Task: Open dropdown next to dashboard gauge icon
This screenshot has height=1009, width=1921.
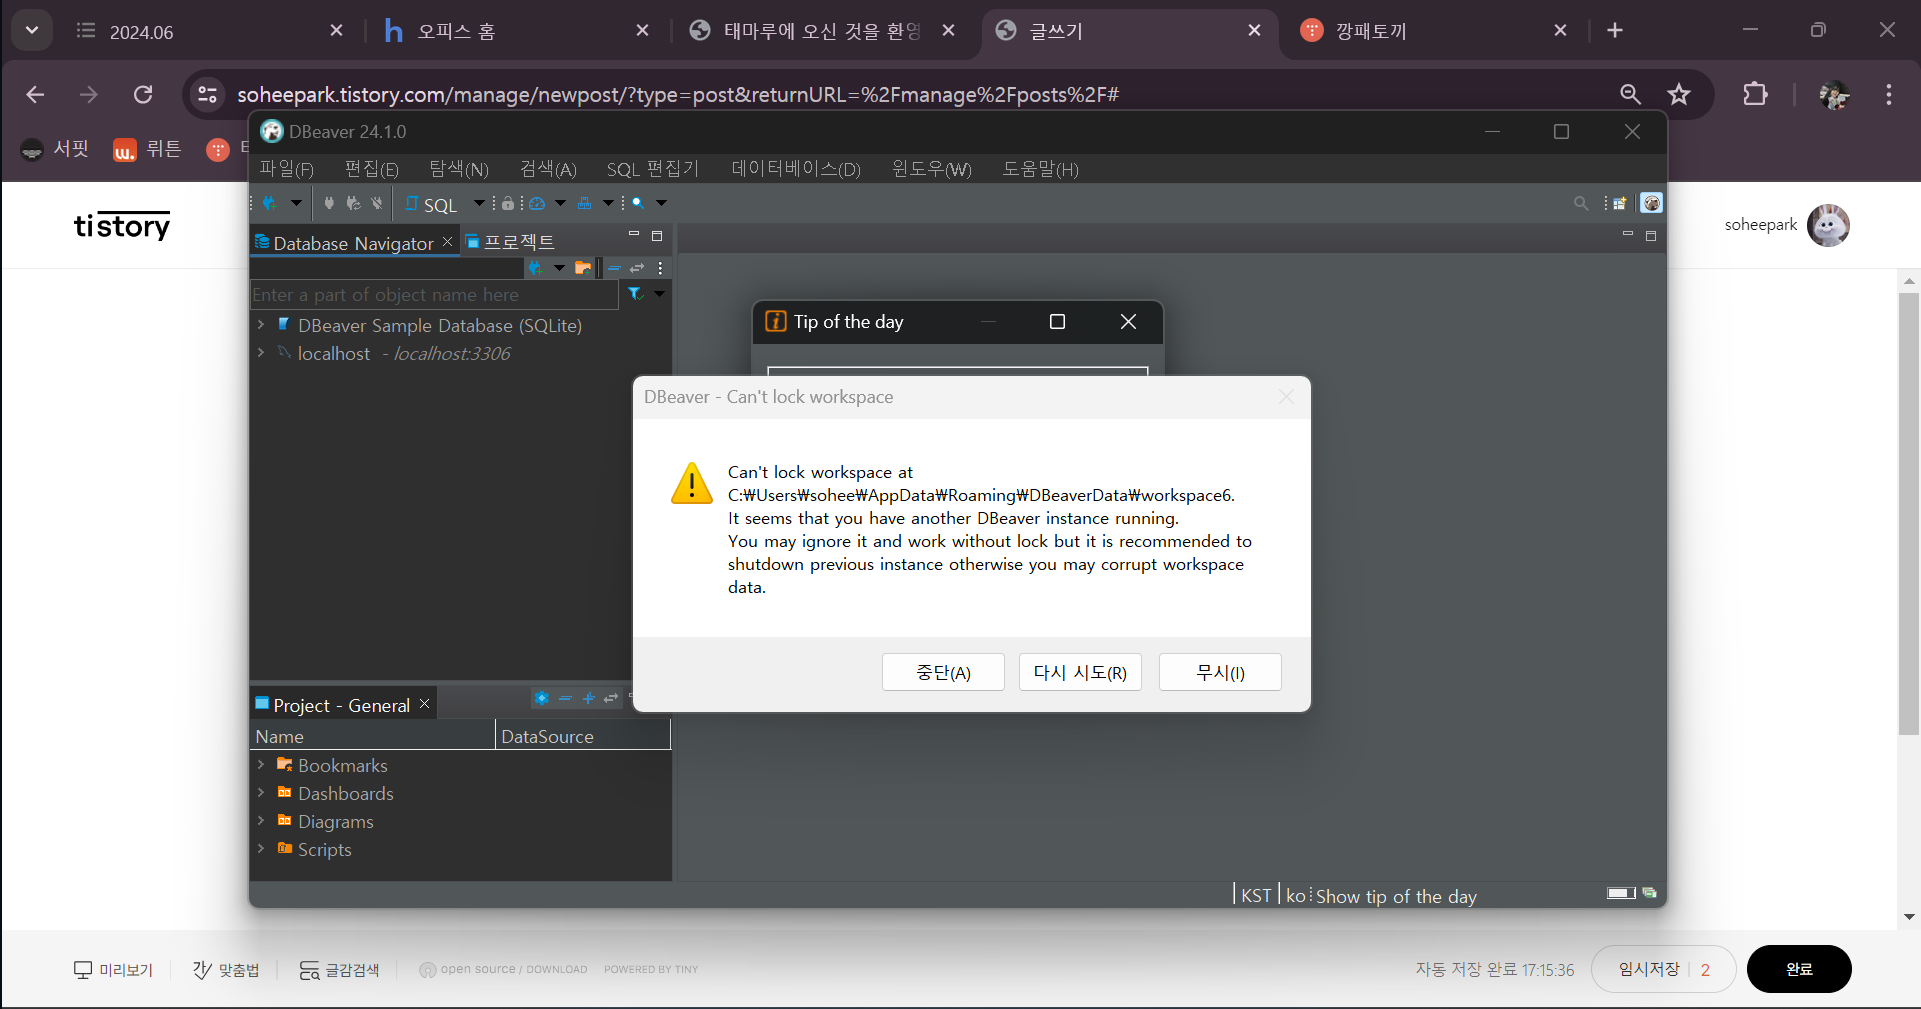Action: [x=560, y=203]
